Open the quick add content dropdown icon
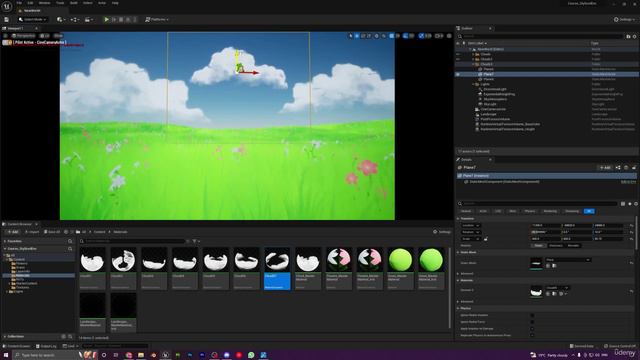The width and height of the screenshot is (640, 360). click(61, 19)
